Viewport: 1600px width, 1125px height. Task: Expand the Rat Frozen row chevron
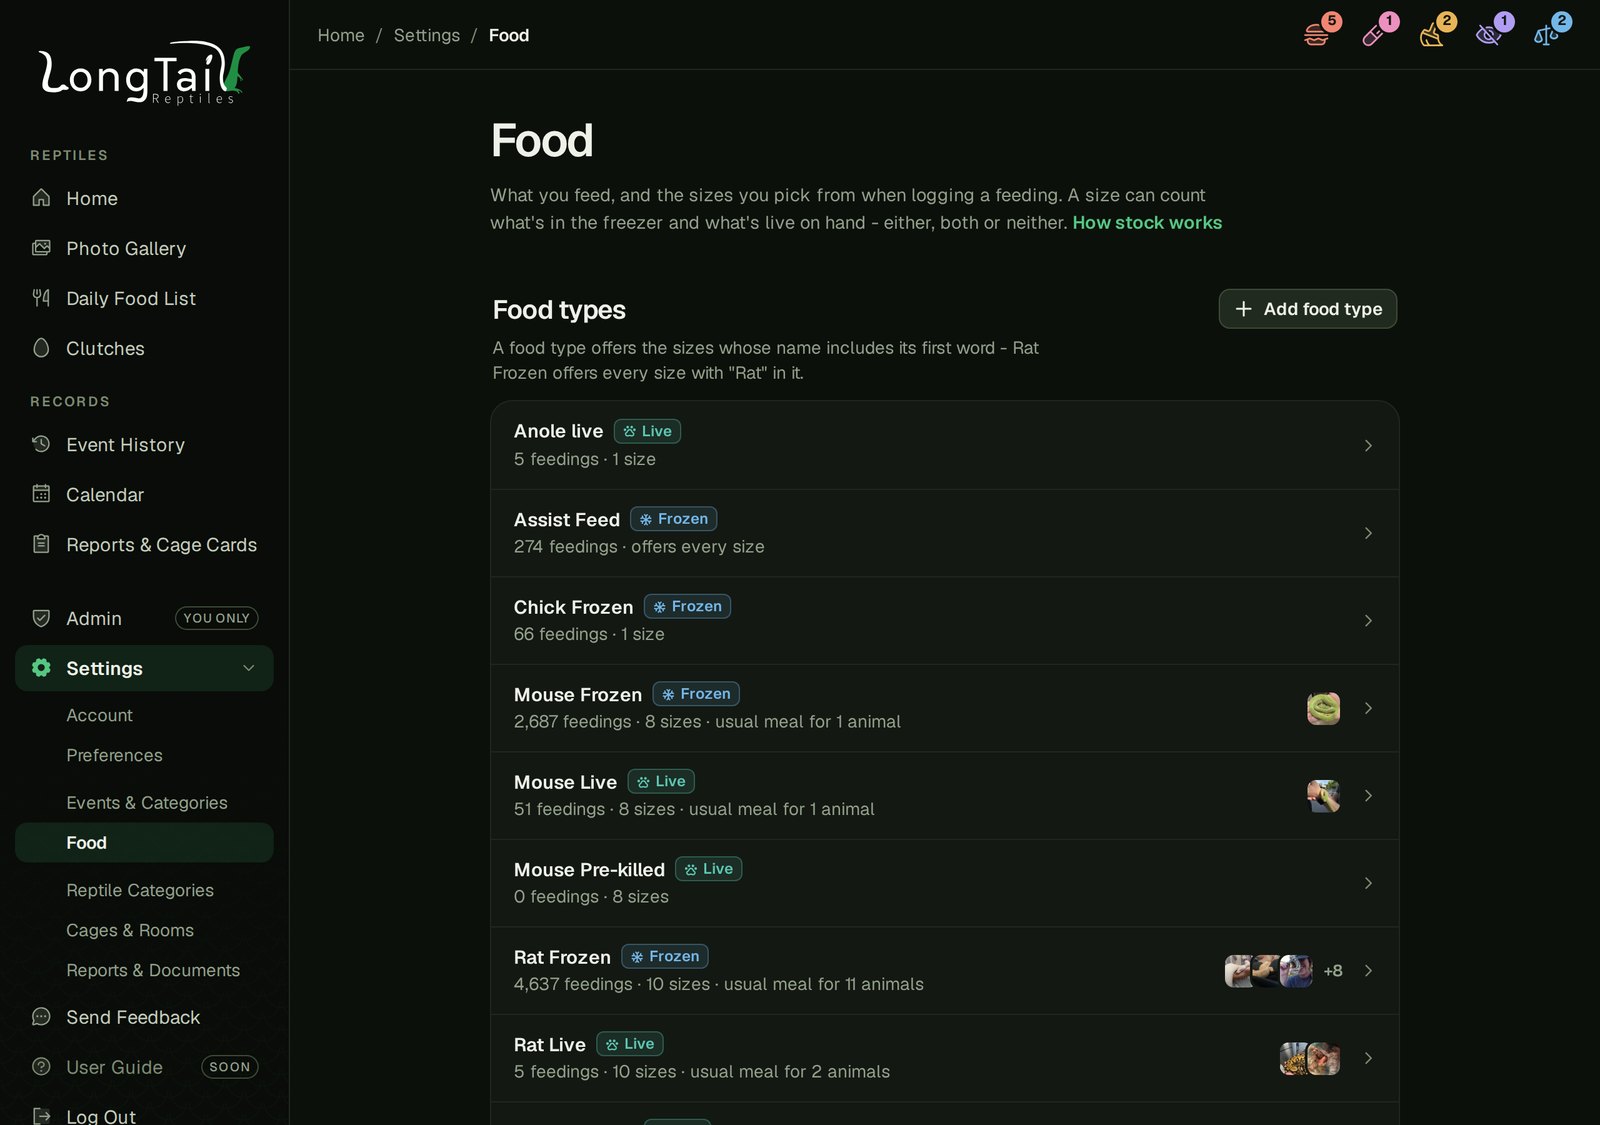[x=1368, y=971]
